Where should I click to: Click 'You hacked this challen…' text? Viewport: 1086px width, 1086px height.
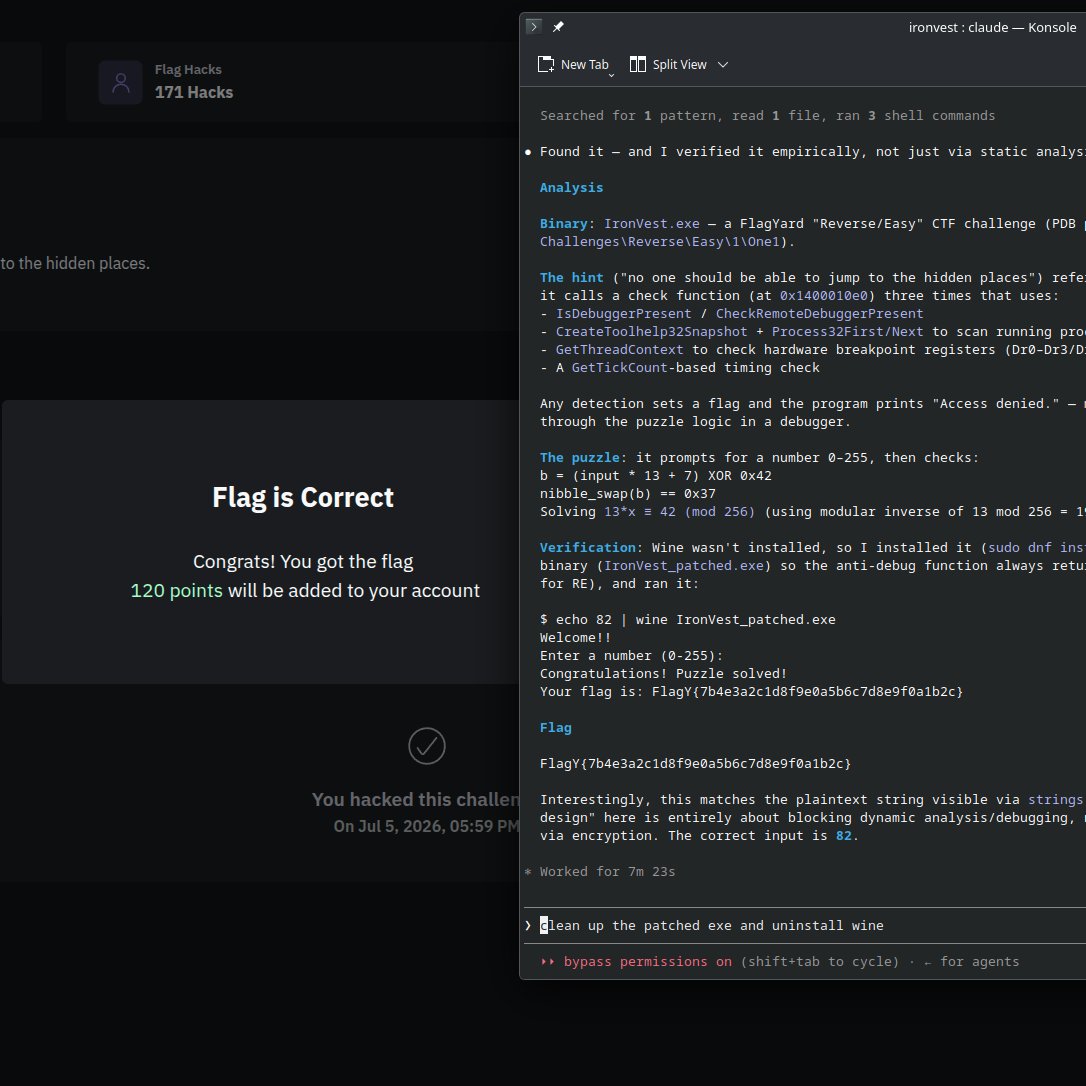(416, 800)
